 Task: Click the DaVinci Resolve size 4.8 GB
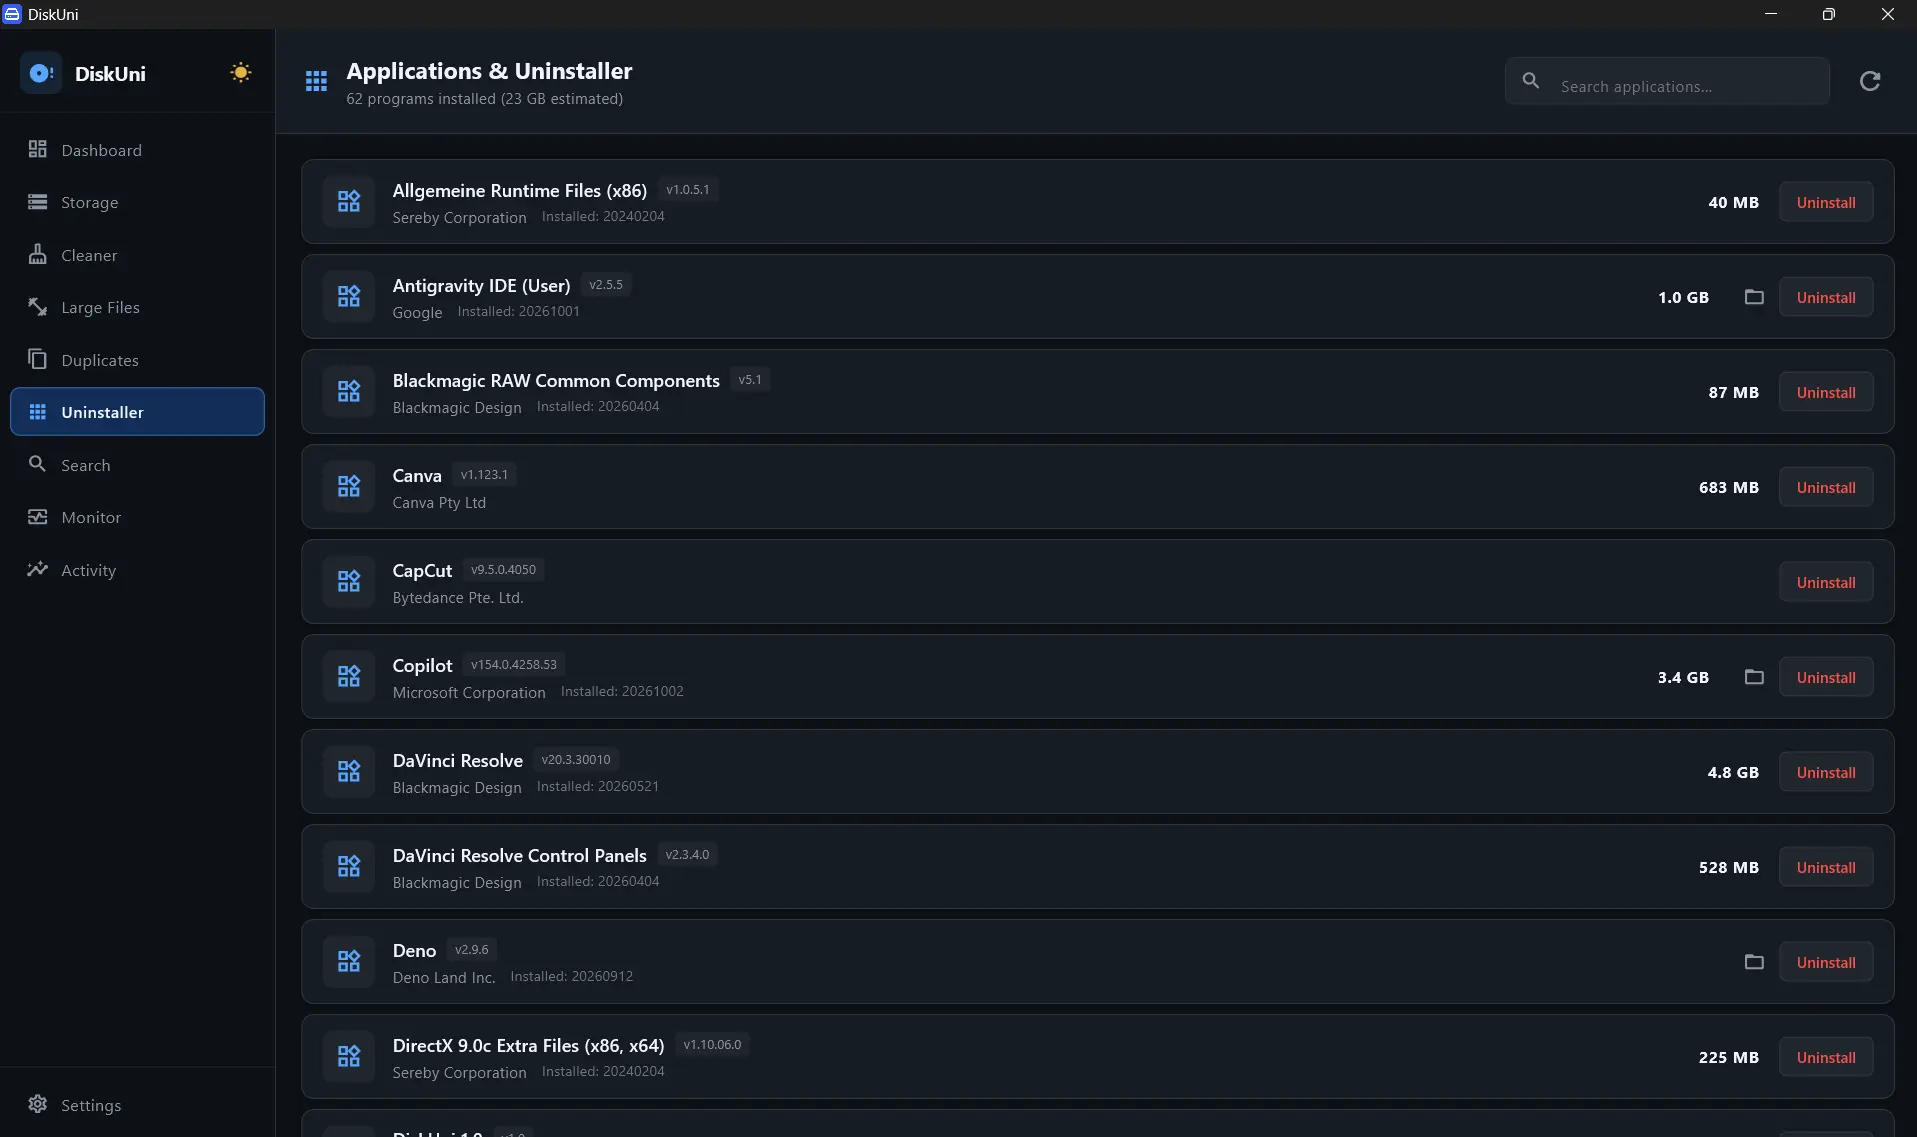point(1732,772)
